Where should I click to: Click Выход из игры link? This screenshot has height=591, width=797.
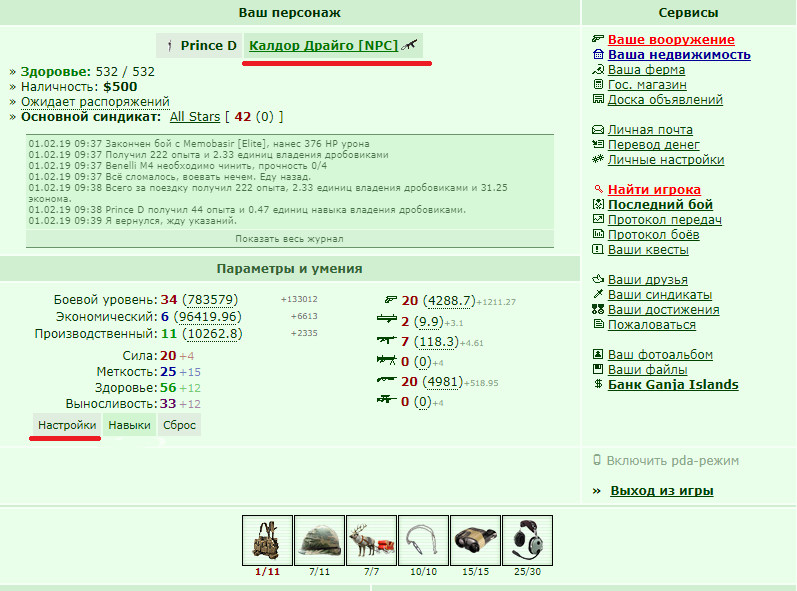tap(662, 490)
